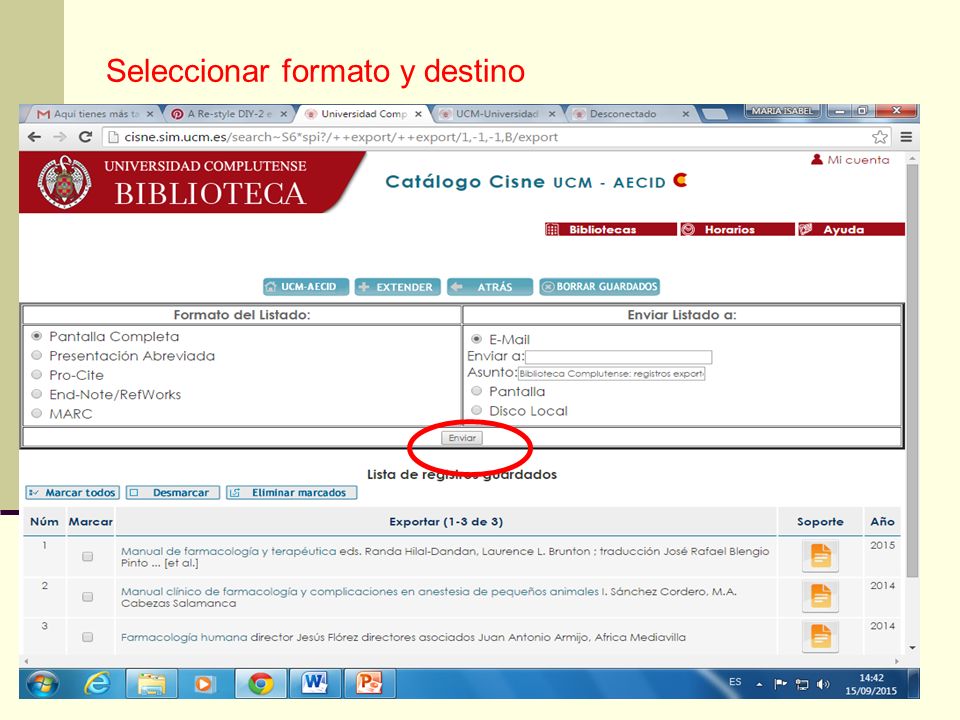Screen dimensions: 960x720
Task: Click the address bar URL
Action: (341, 137)
